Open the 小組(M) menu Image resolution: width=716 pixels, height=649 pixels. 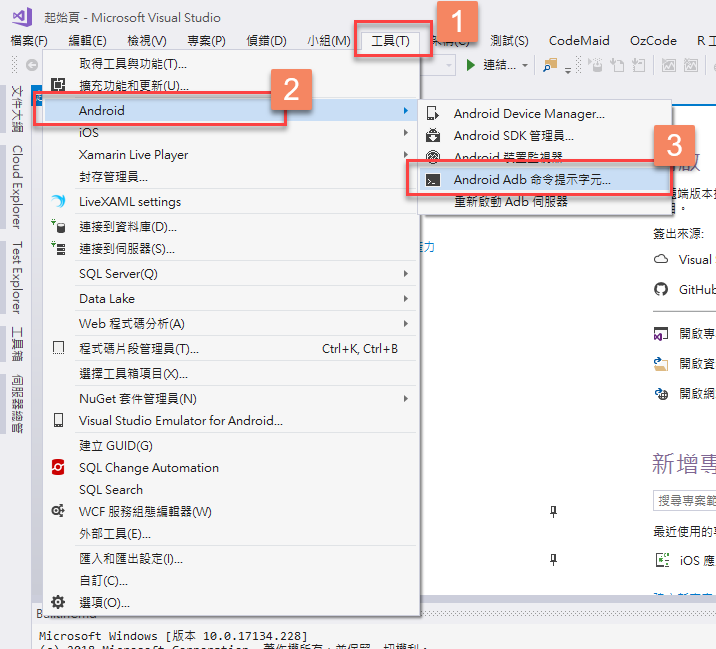coord(329,41)
